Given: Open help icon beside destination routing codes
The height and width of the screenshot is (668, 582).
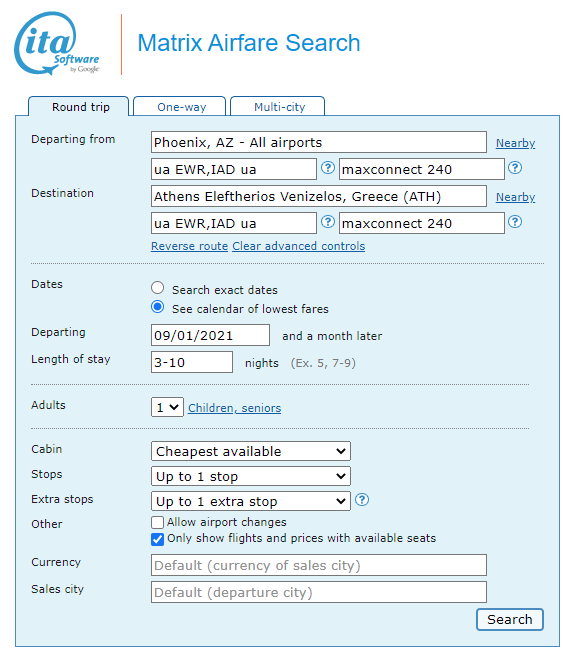Looking at the screenshot, I should 328,222.
